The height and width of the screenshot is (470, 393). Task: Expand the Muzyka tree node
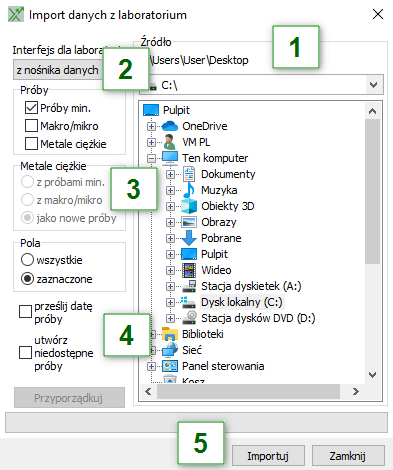click(x=170, y=190)
